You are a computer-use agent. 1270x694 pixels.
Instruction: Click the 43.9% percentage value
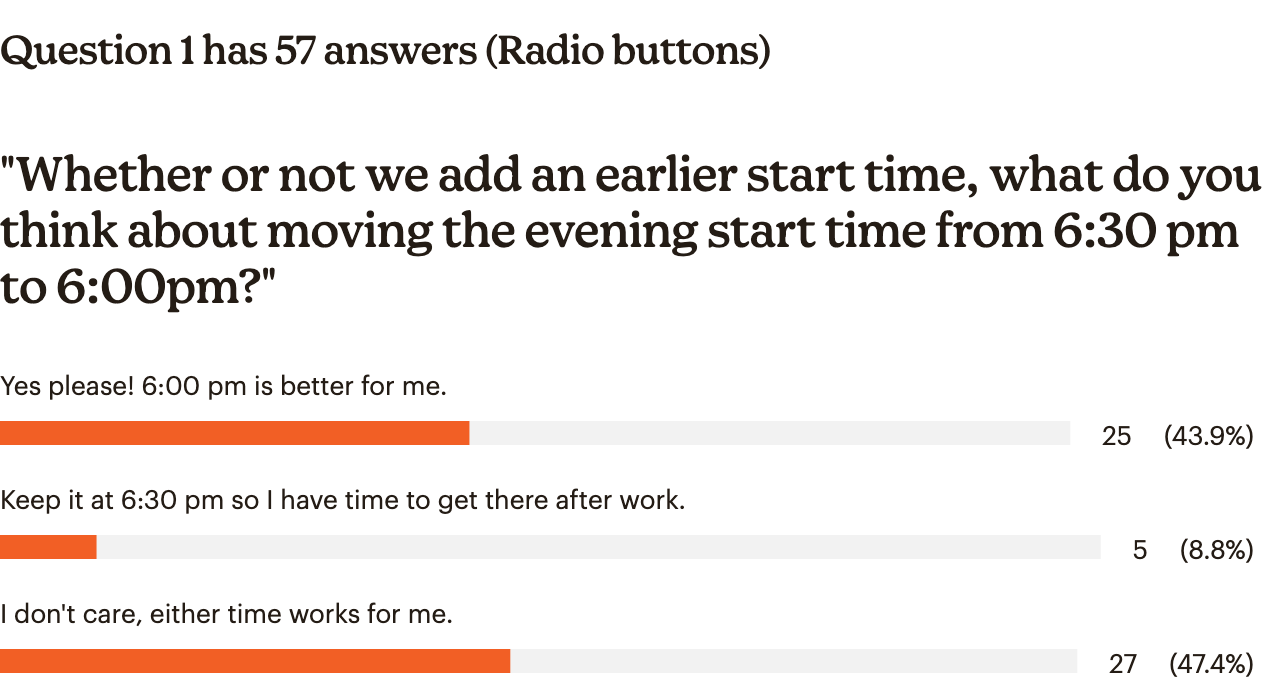(x=1209, y=436)
